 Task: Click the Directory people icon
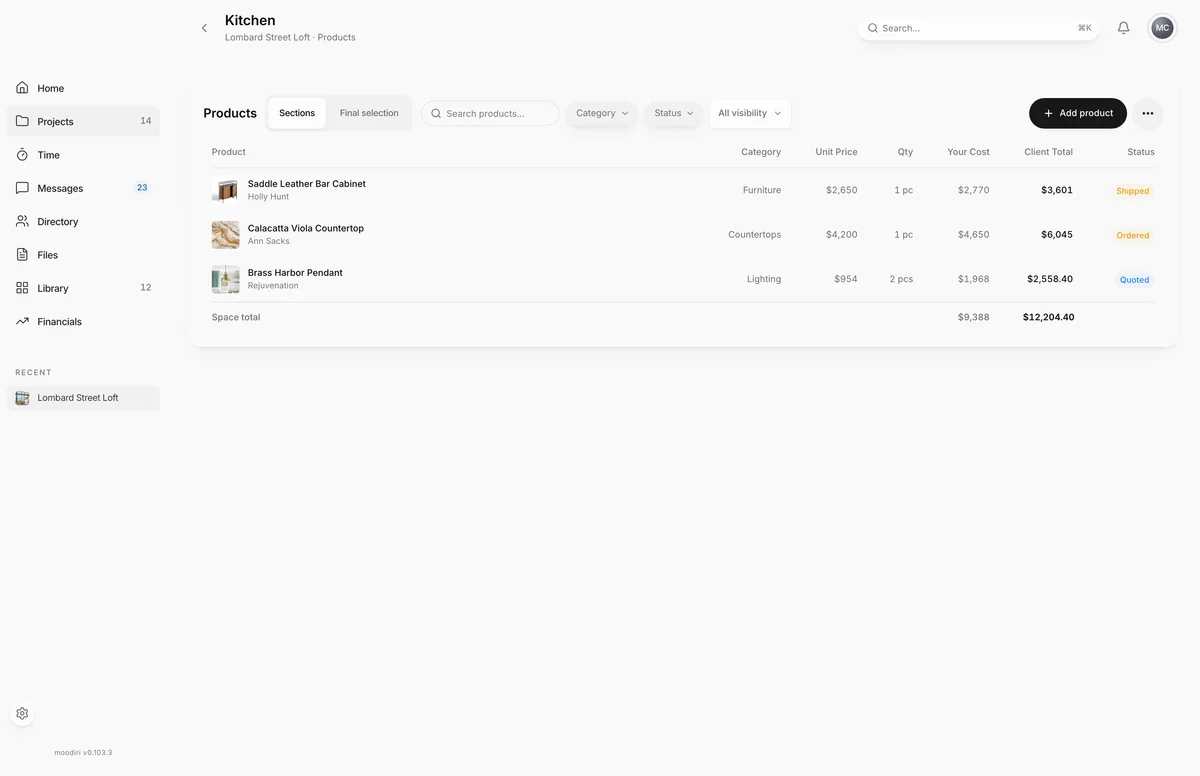[x=22, y=221]
